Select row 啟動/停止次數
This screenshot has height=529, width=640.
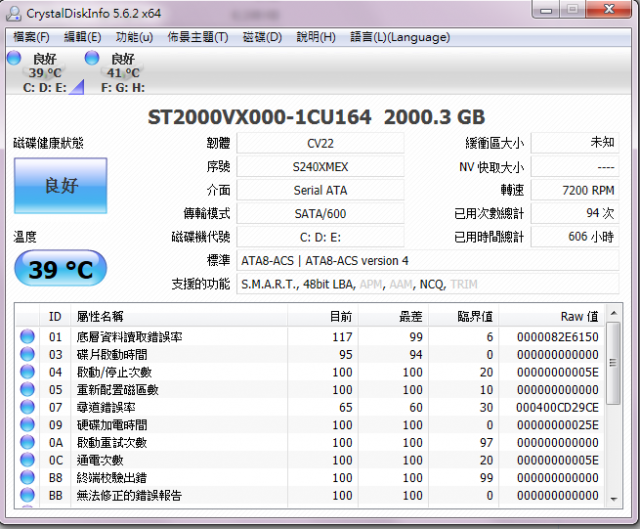[x=310, y=372]
